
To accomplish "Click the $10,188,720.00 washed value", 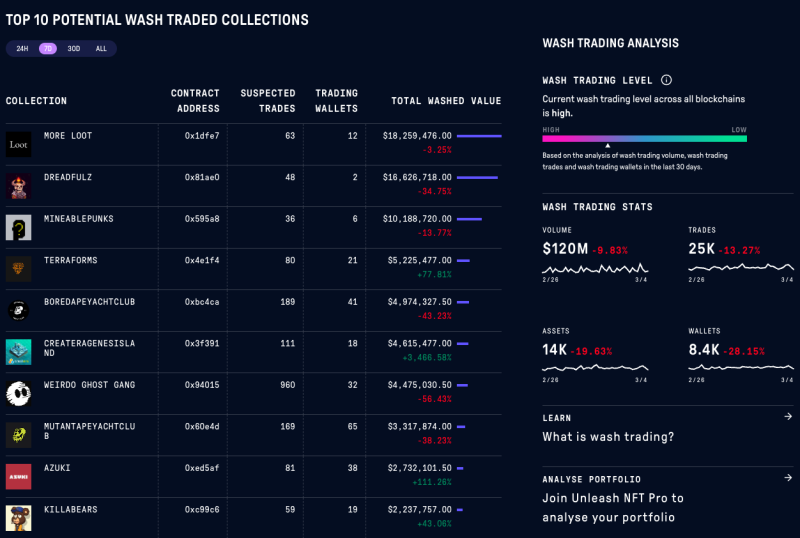I will click(x=417, y=218).
